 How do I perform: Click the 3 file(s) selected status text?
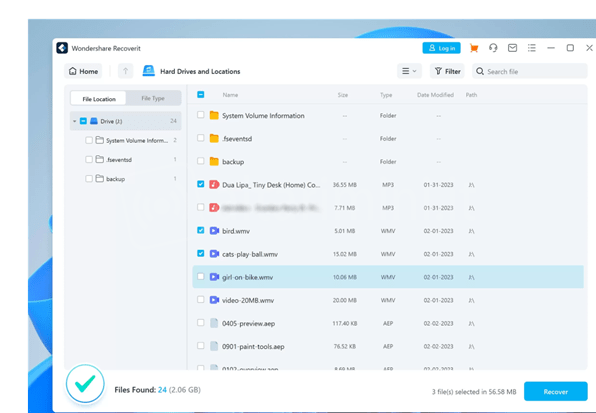click(x=474, y=392)
